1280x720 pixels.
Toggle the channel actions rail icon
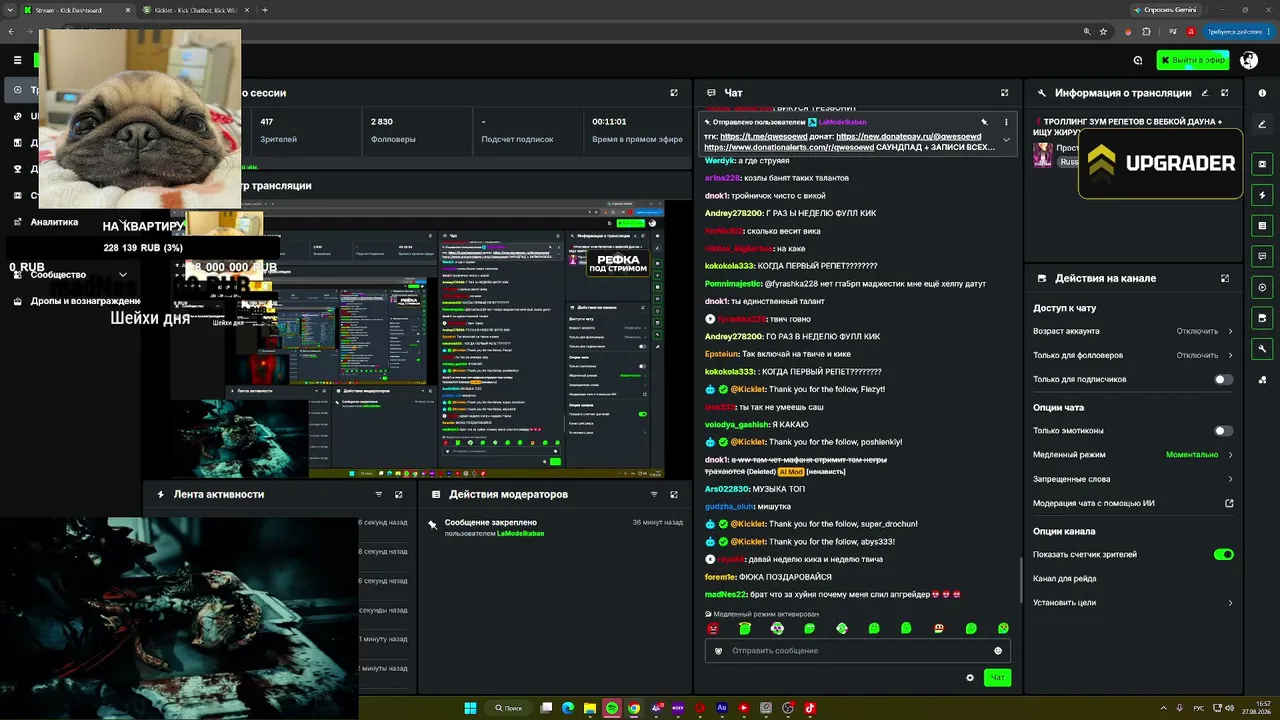pos(1262,318)
